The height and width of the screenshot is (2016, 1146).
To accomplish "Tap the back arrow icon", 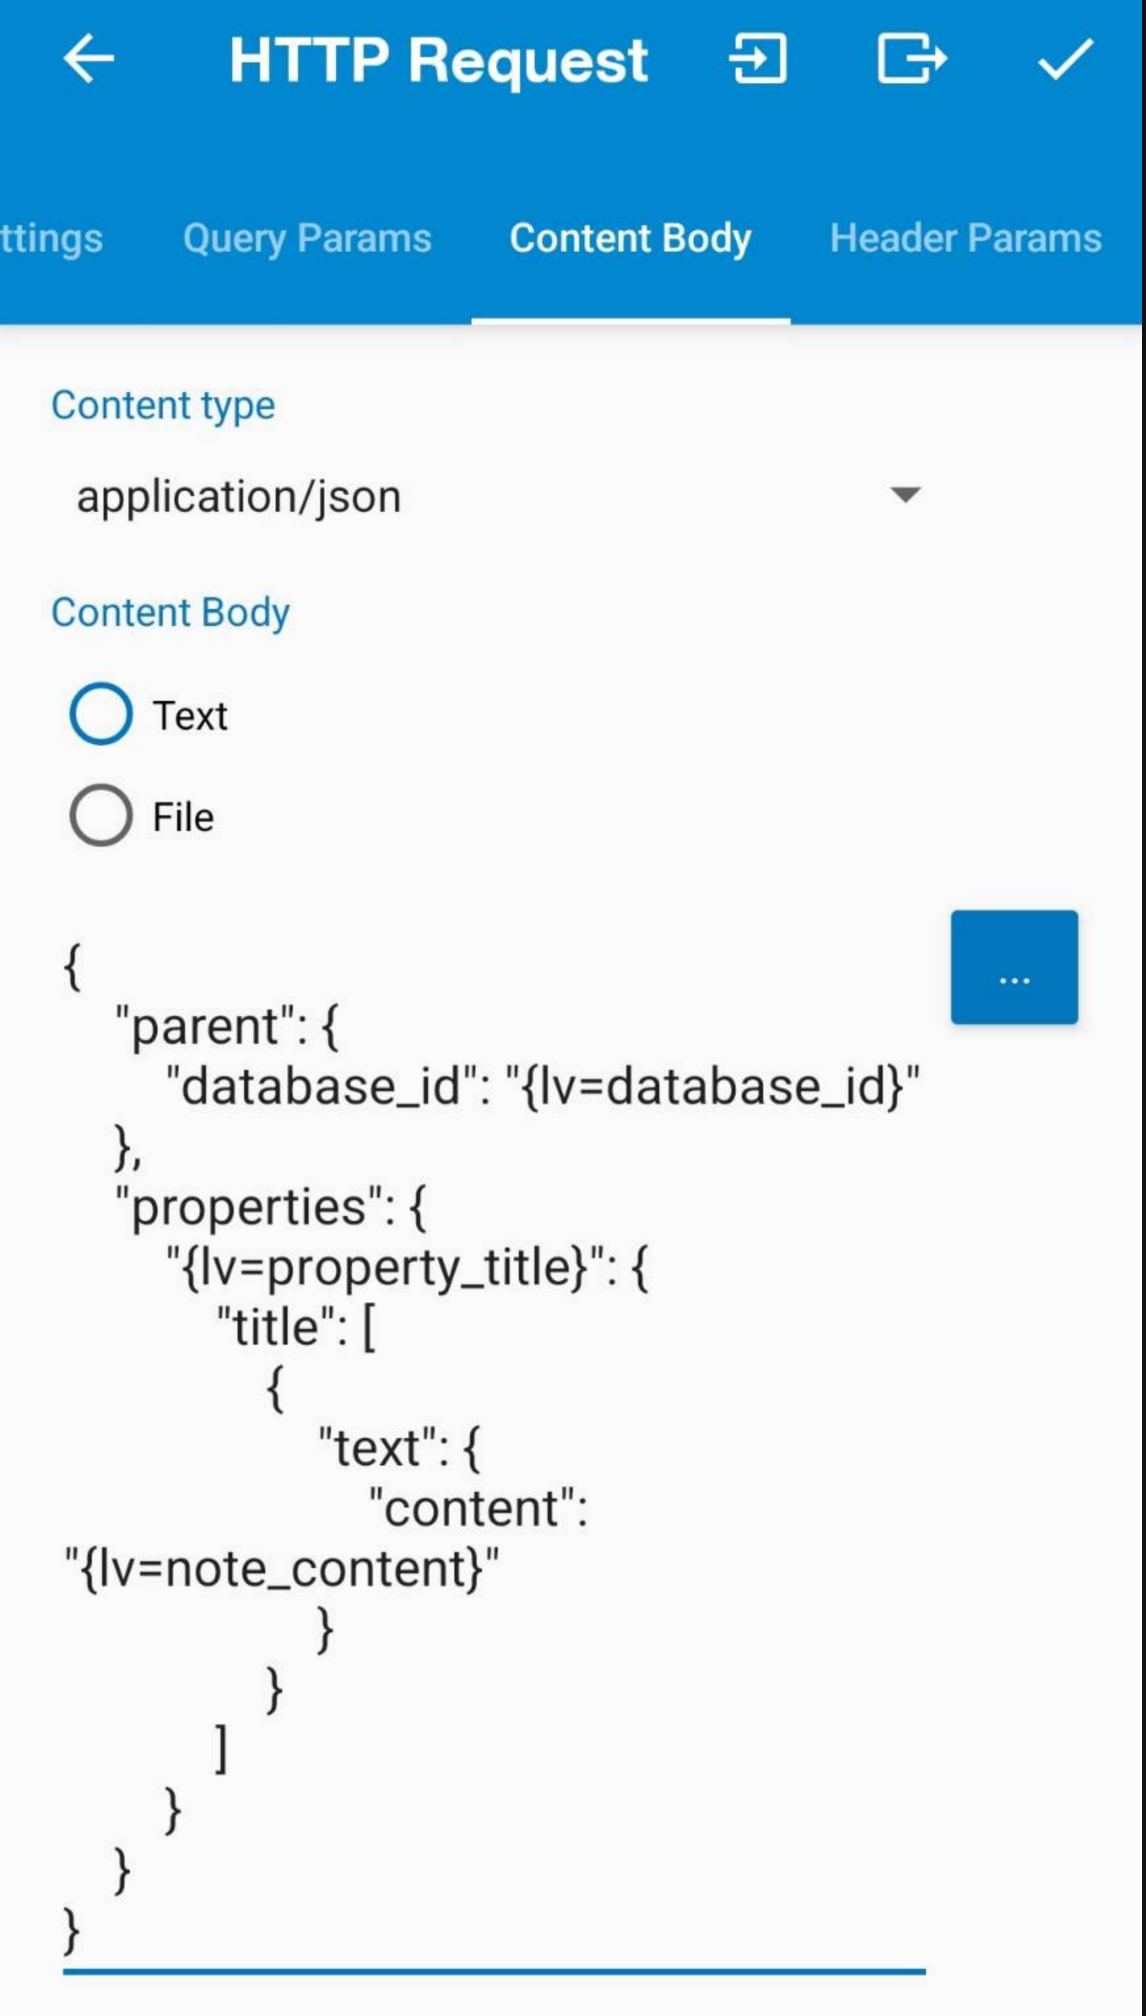I will click(89, 59).
